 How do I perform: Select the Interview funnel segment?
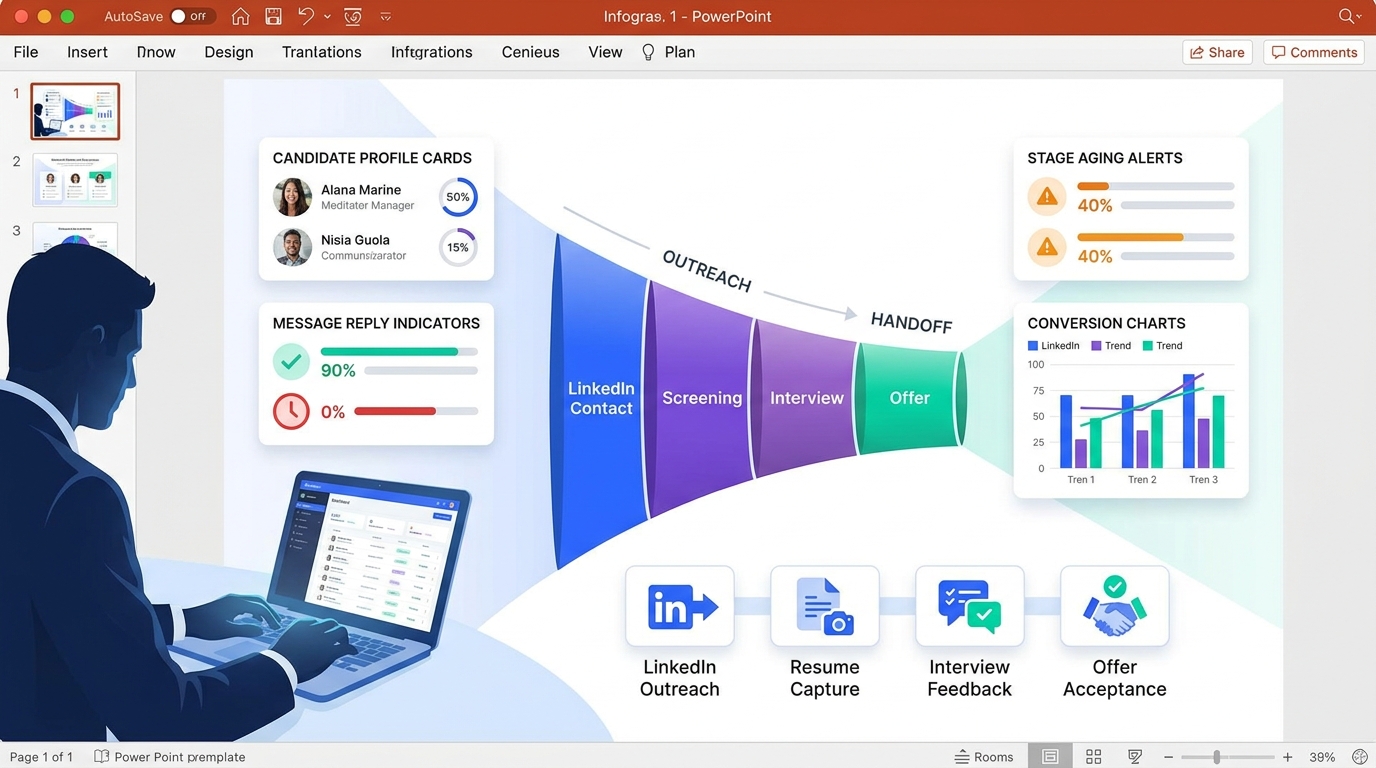tap(807, 398)
